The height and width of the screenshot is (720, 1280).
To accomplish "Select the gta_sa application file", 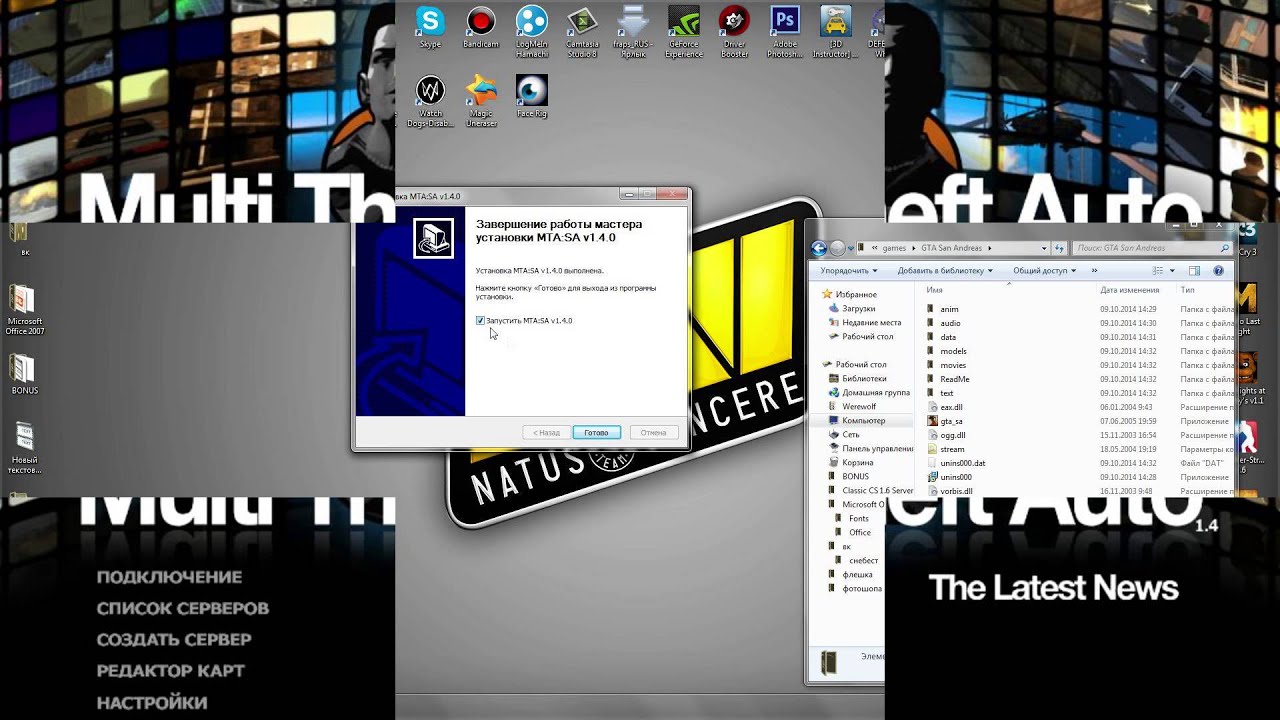I will pos(951,421).
